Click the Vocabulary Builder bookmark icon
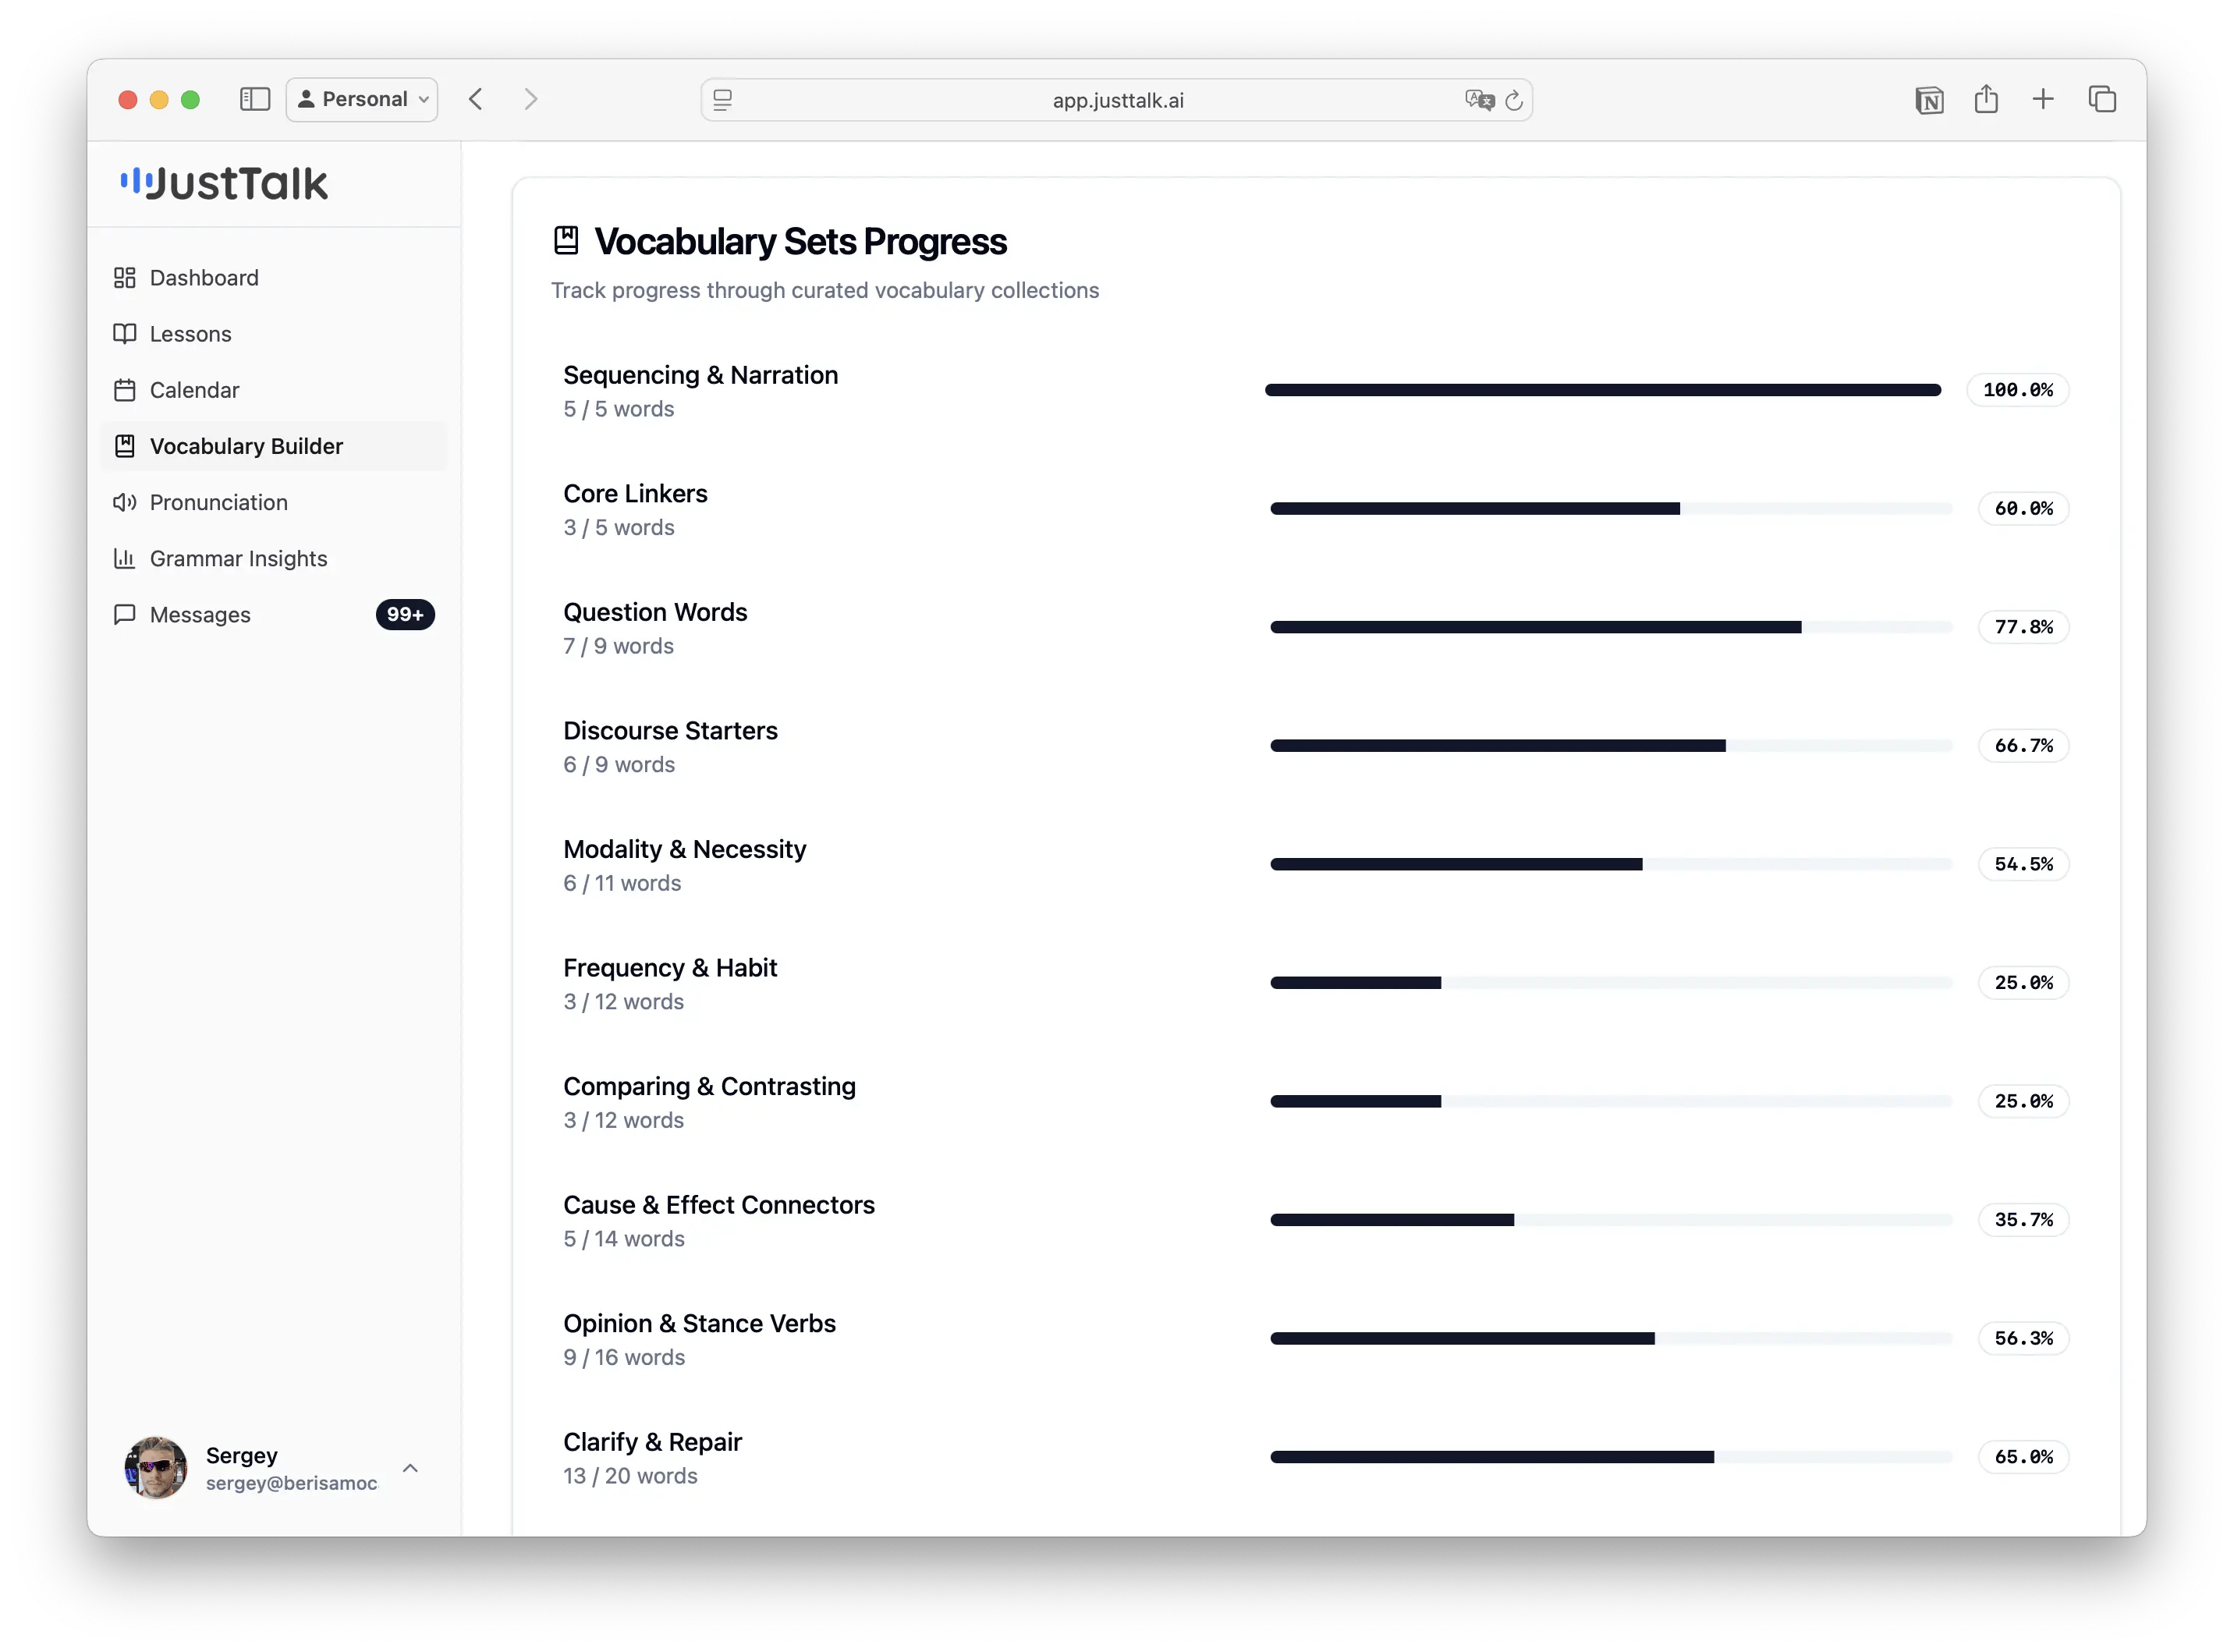Viewport: 2234px width, 1652px height. (x=124, y=446)
